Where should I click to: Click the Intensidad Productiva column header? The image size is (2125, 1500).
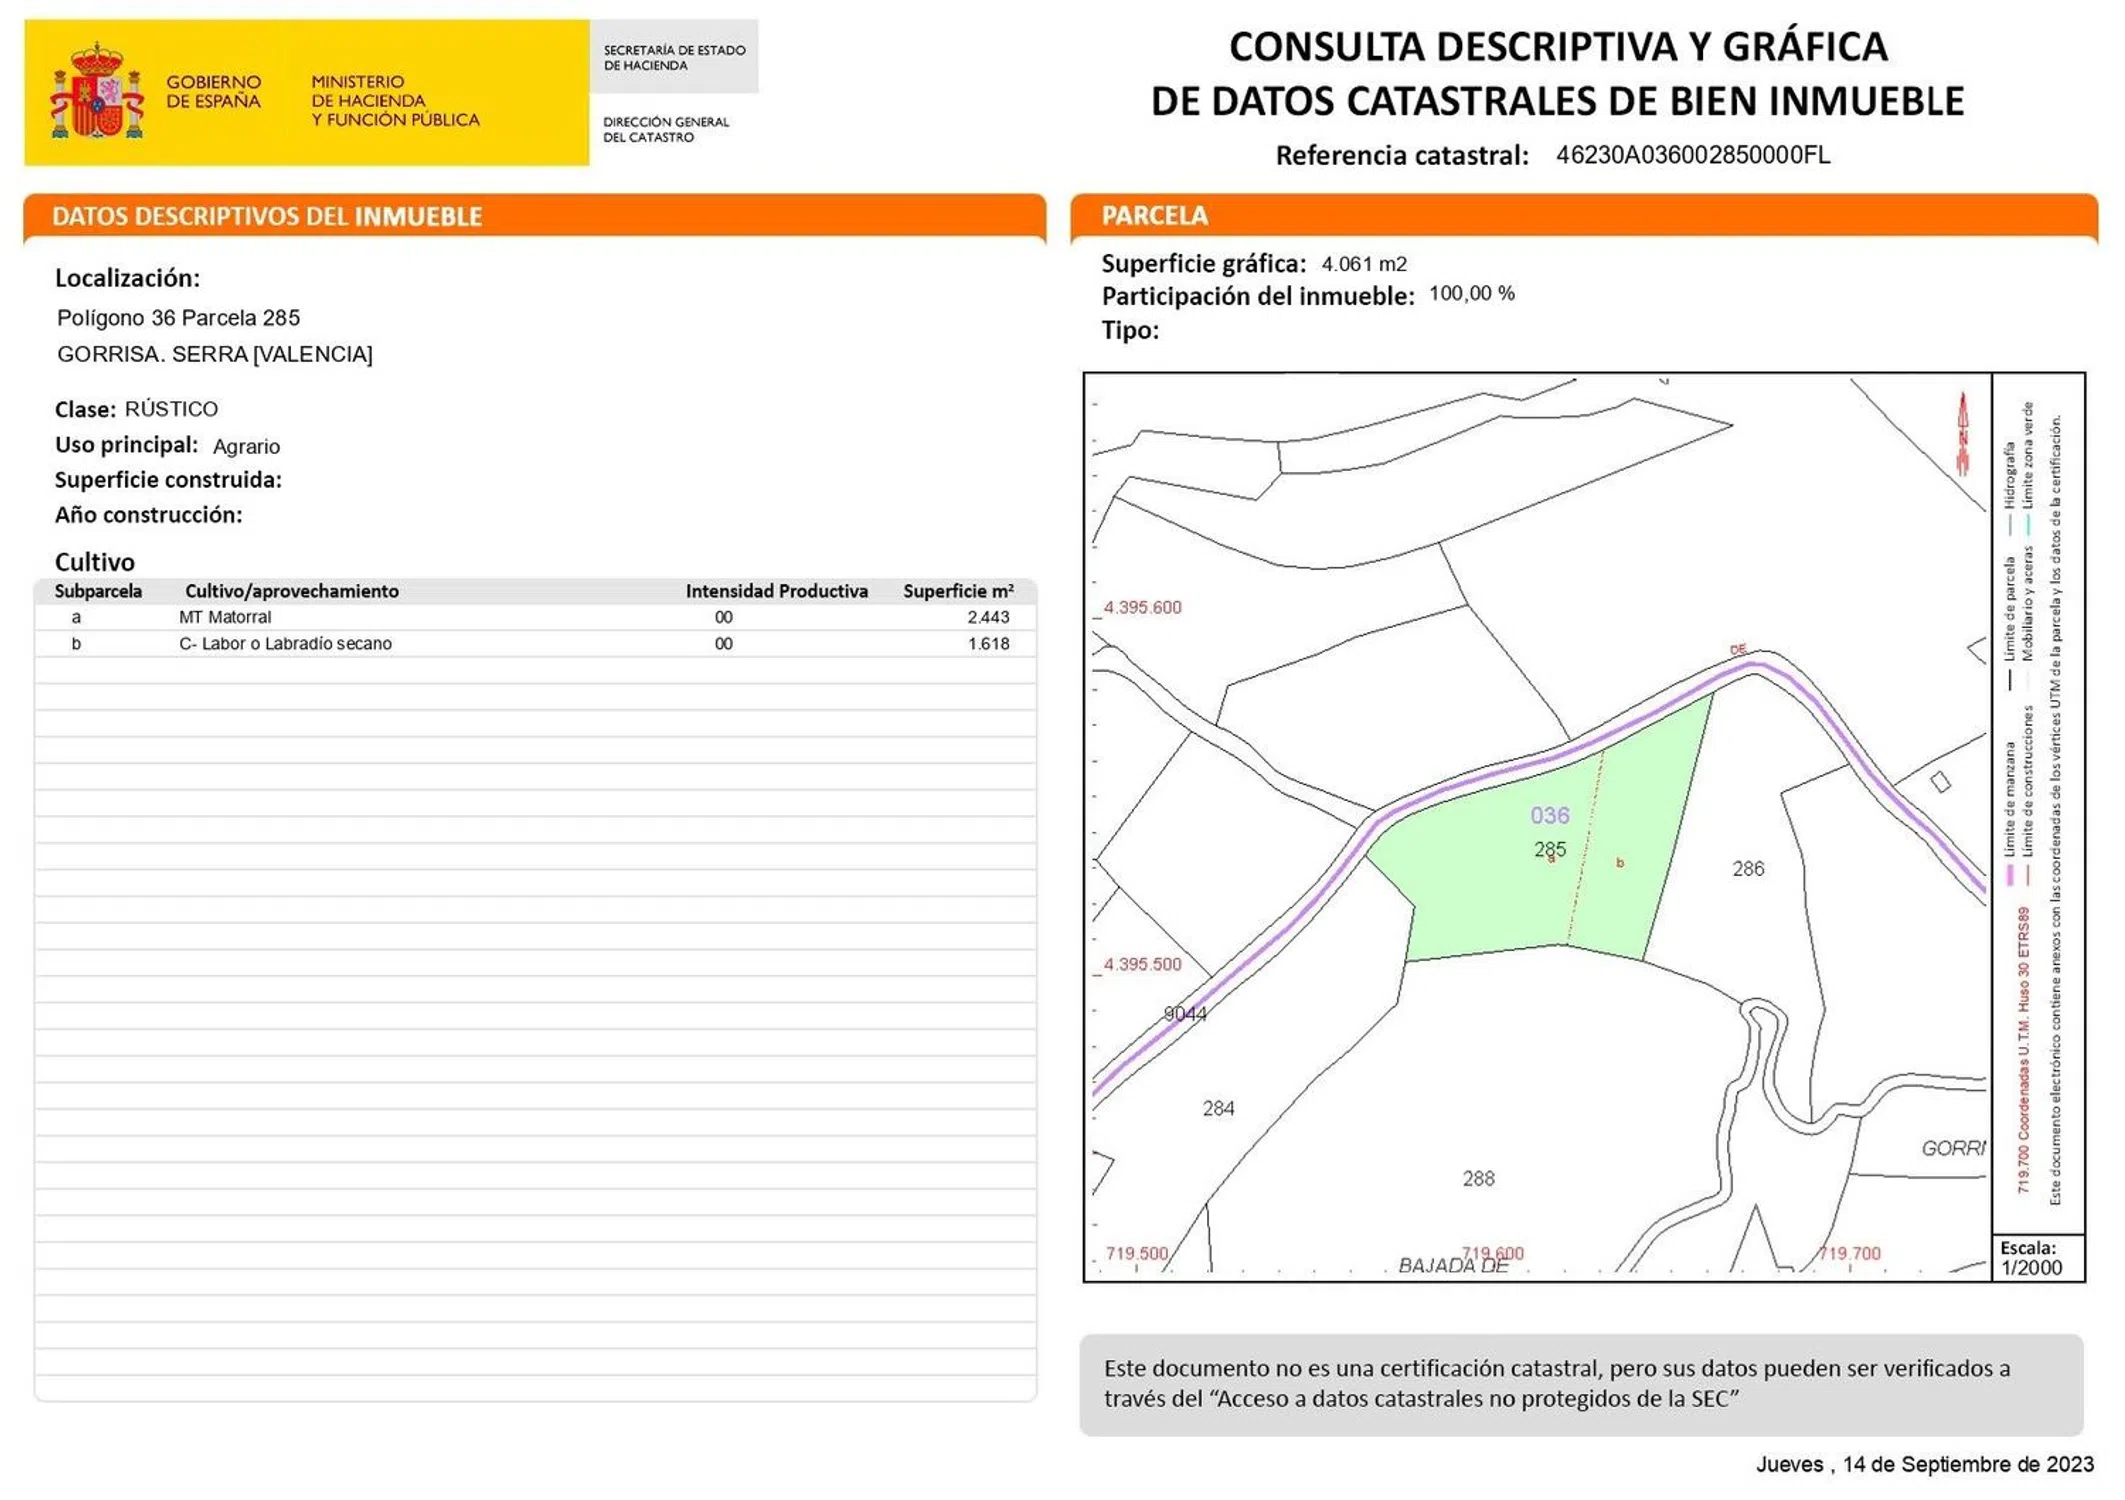pyautogui.click(x=776, y=591)
